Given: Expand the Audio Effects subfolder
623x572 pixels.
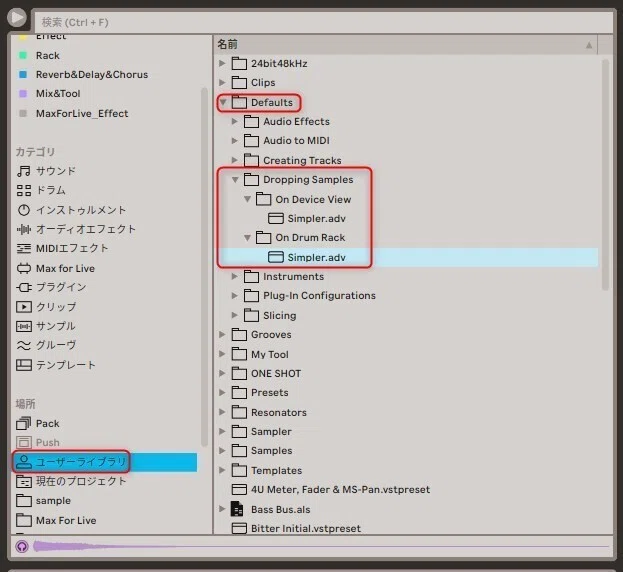Looking at the screenshot, I should pyautogui.click(x=234, y=121).
